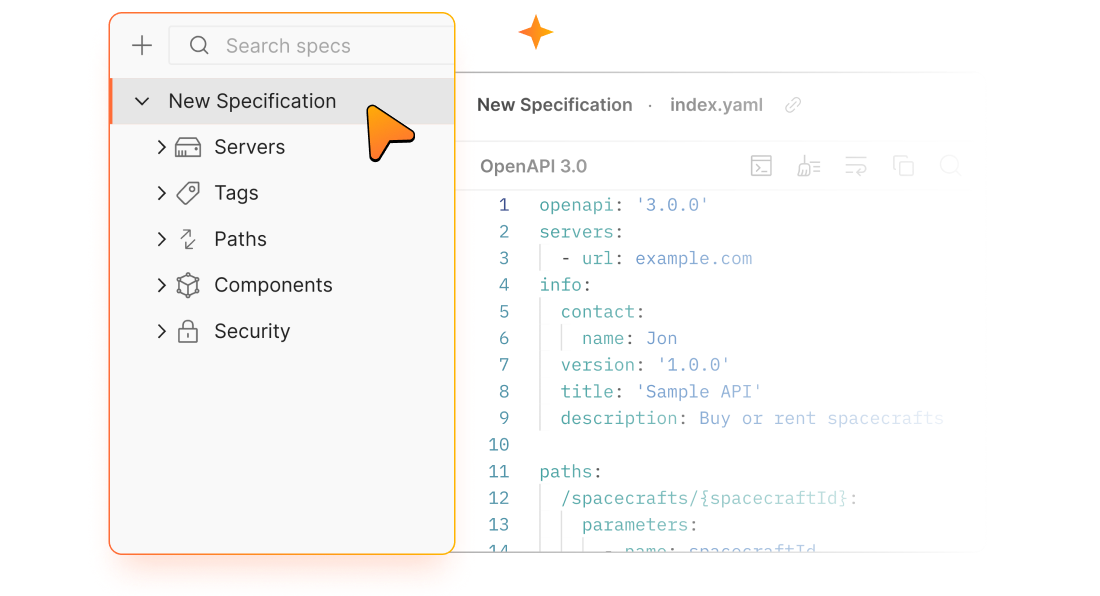This screenshot has width=1100, height=596.
Task: Expand the Servers section chevron
Action: (x=161, y=147)
